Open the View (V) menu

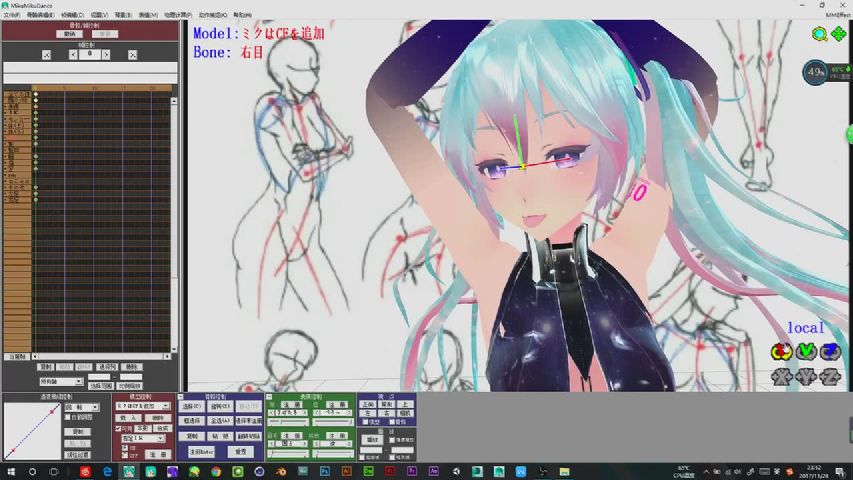pos(99,15)
